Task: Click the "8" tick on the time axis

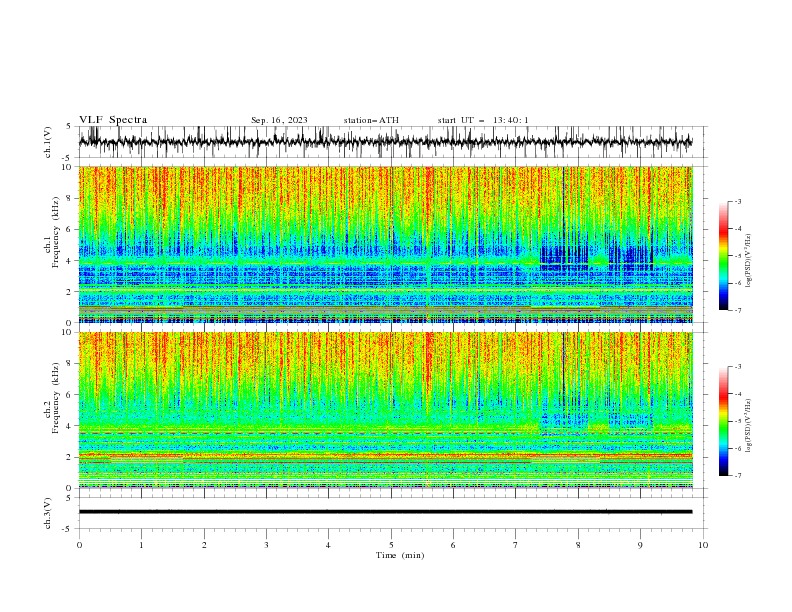Action: (x=578, y=545)
